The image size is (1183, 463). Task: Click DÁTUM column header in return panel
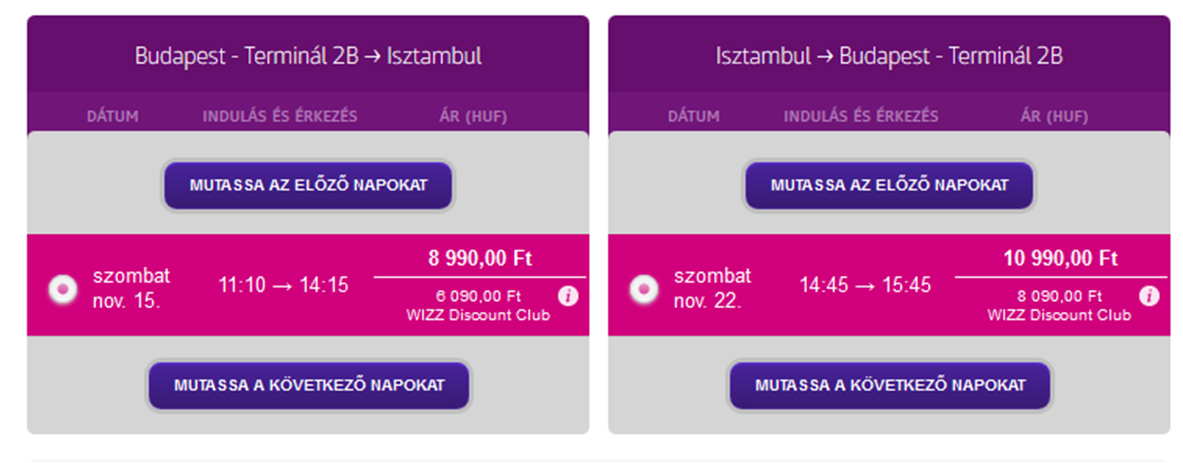click(693, 117)
